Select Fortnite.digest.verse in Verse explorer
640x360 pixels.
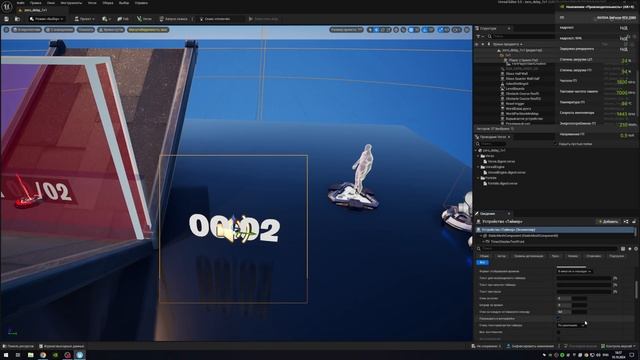tap(502, 184)
